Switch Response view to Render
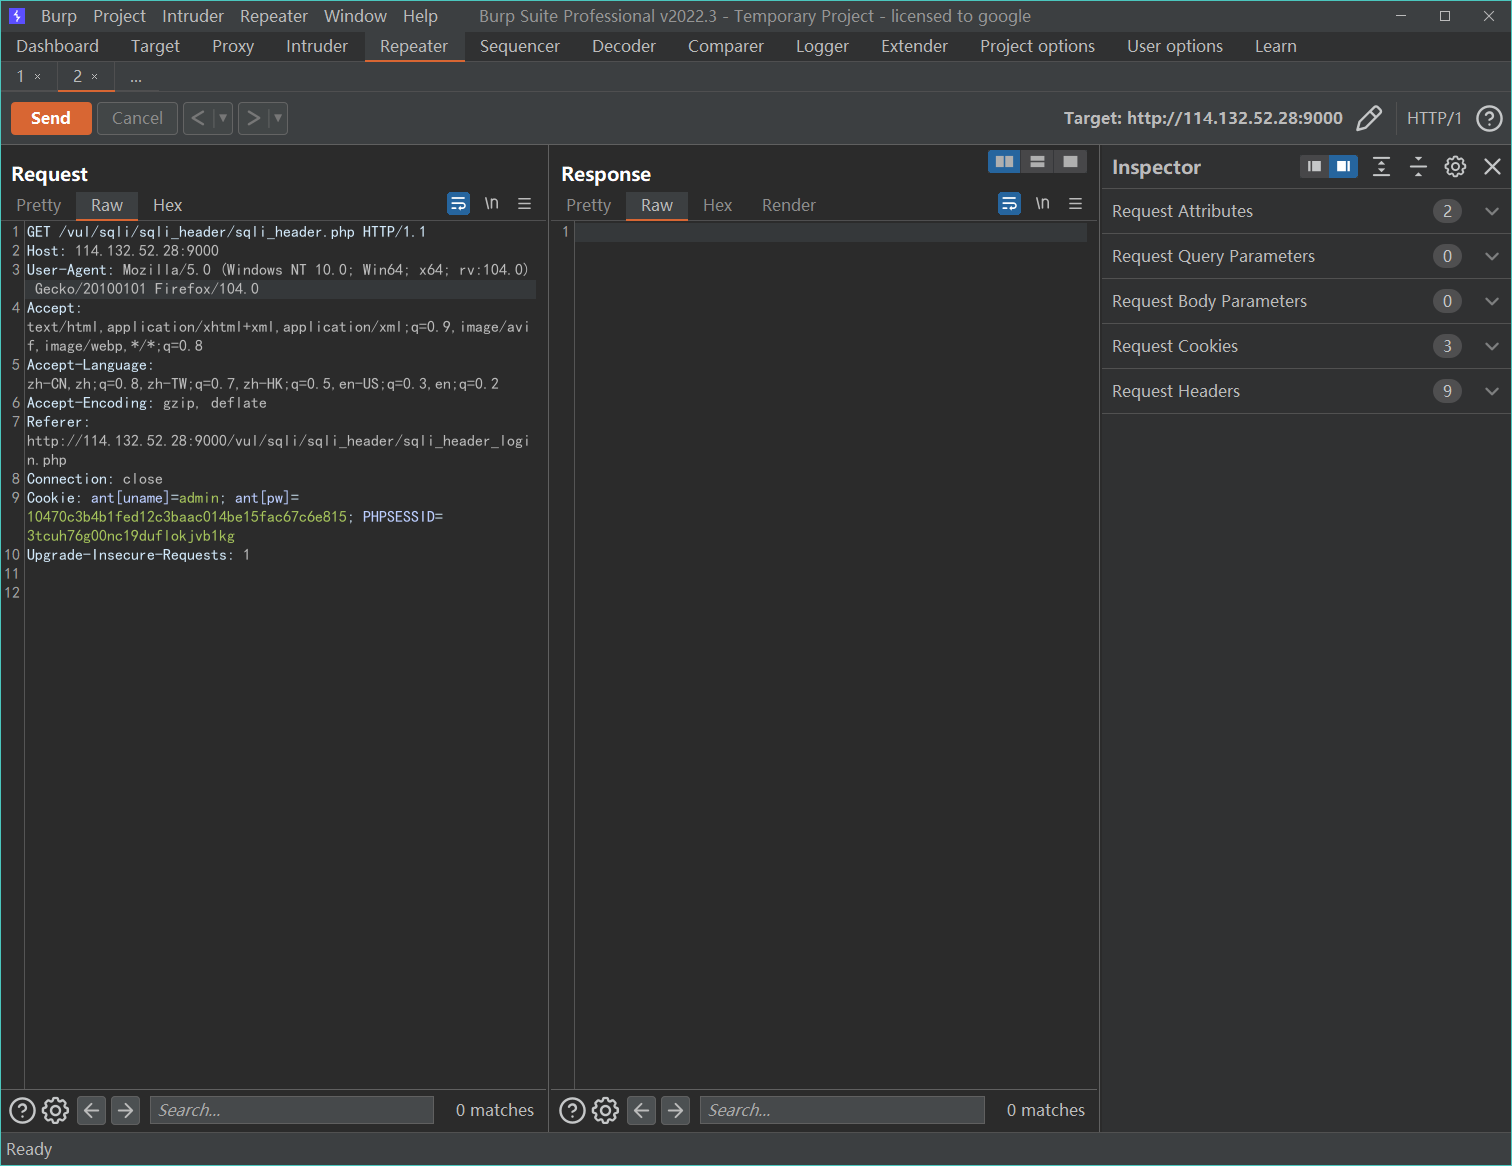The height and width of the screenshot is (1166, 1512). point(789,205)
